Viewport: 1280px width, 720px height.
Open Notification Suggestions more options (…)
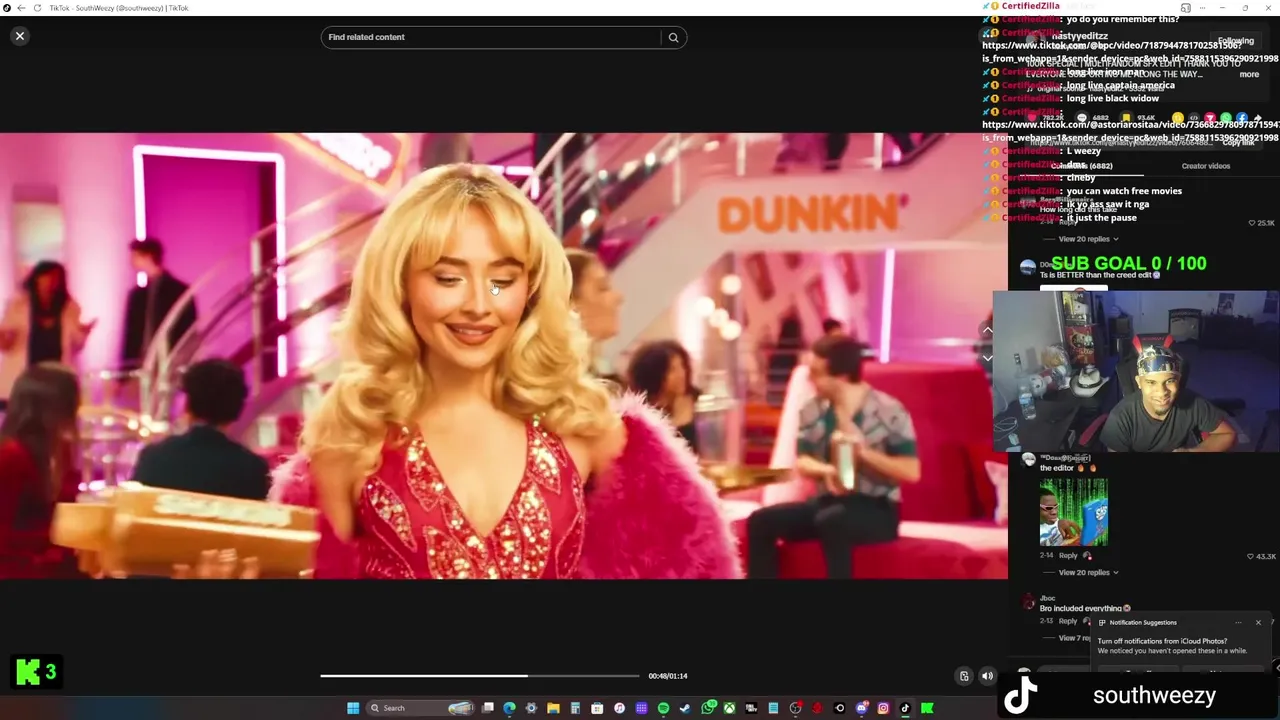pyautogui.click(x=1238, y=622)
